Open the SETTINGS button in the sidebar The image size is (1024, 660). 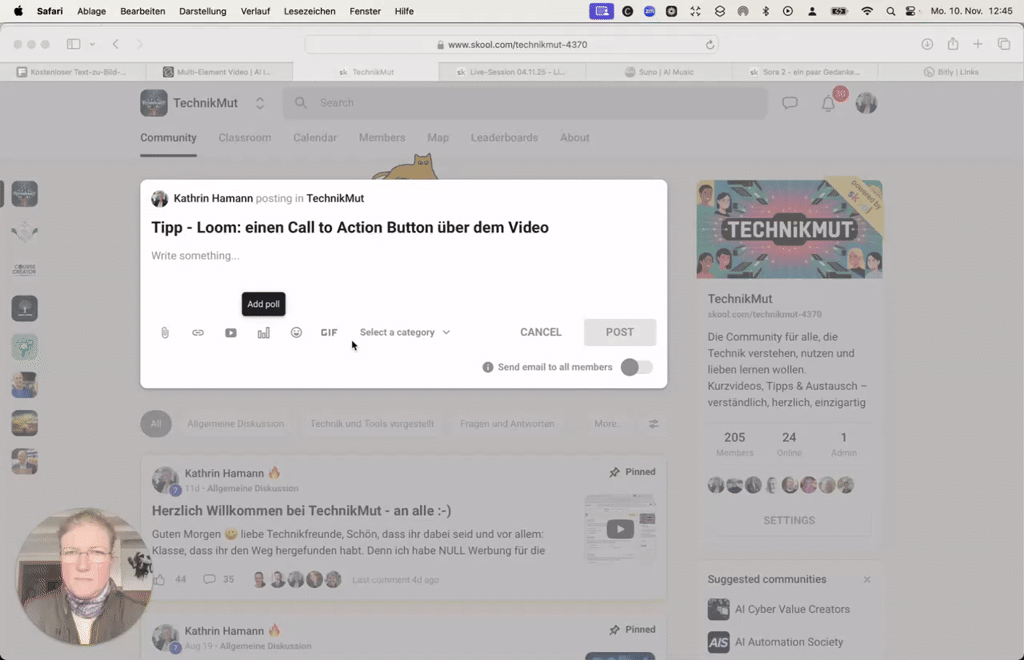[789, 520]
